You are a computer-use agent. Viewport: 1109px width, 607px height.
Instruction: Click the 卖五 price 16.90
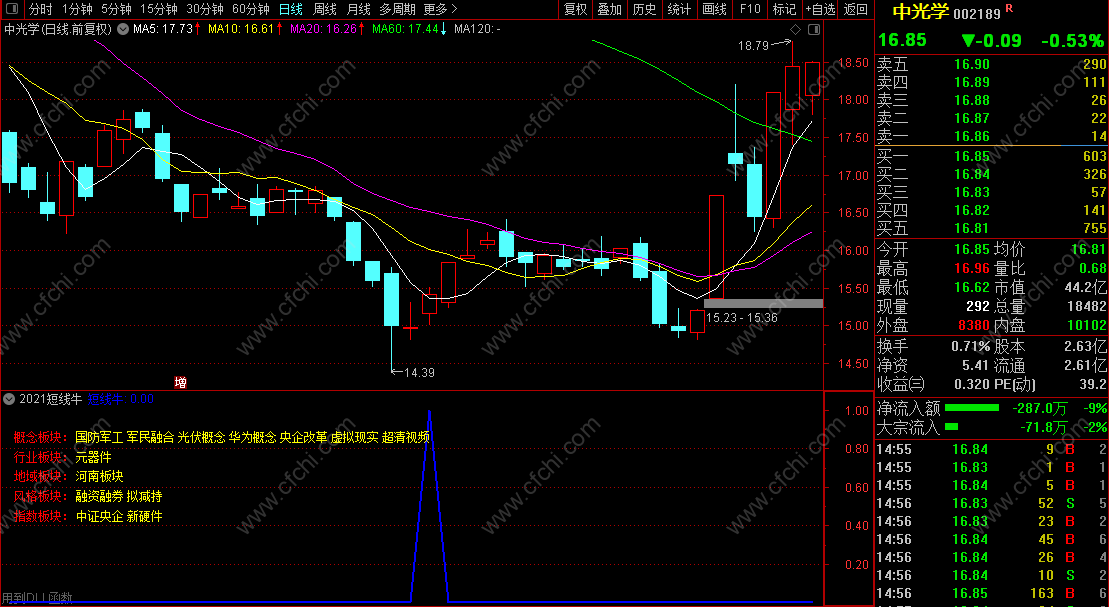[x=972, y=64]
